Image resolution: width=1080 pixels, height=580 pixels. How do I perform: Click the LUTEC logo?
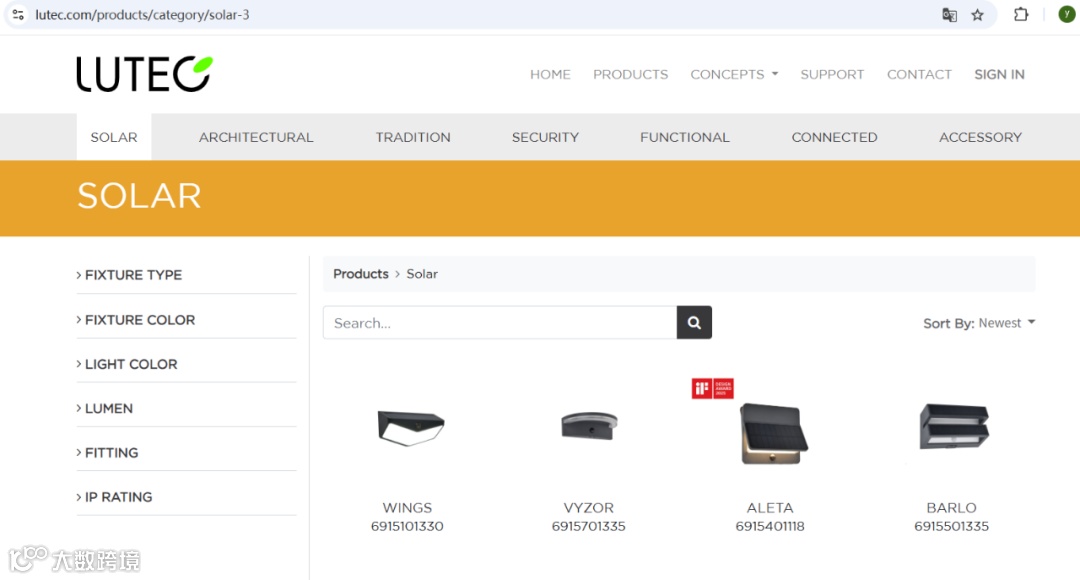point(145,74)
